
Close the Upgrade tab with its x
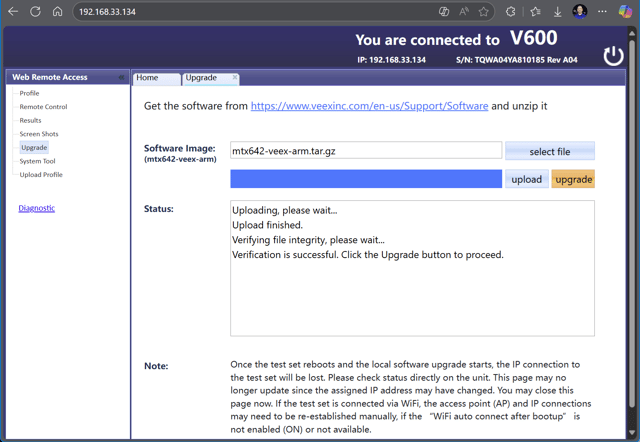[x=235, y=77]
